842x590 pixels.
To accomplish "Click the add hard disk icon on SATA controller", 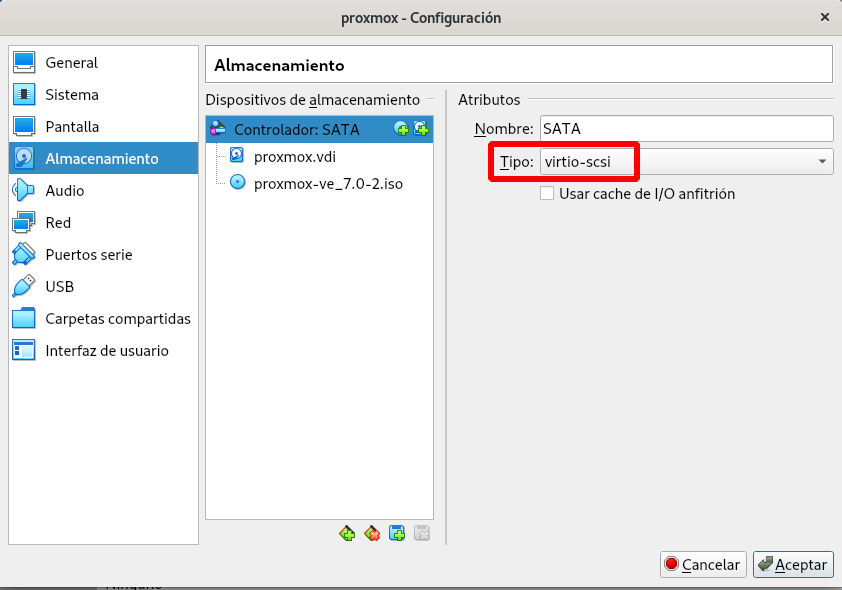I will (421, 129).
